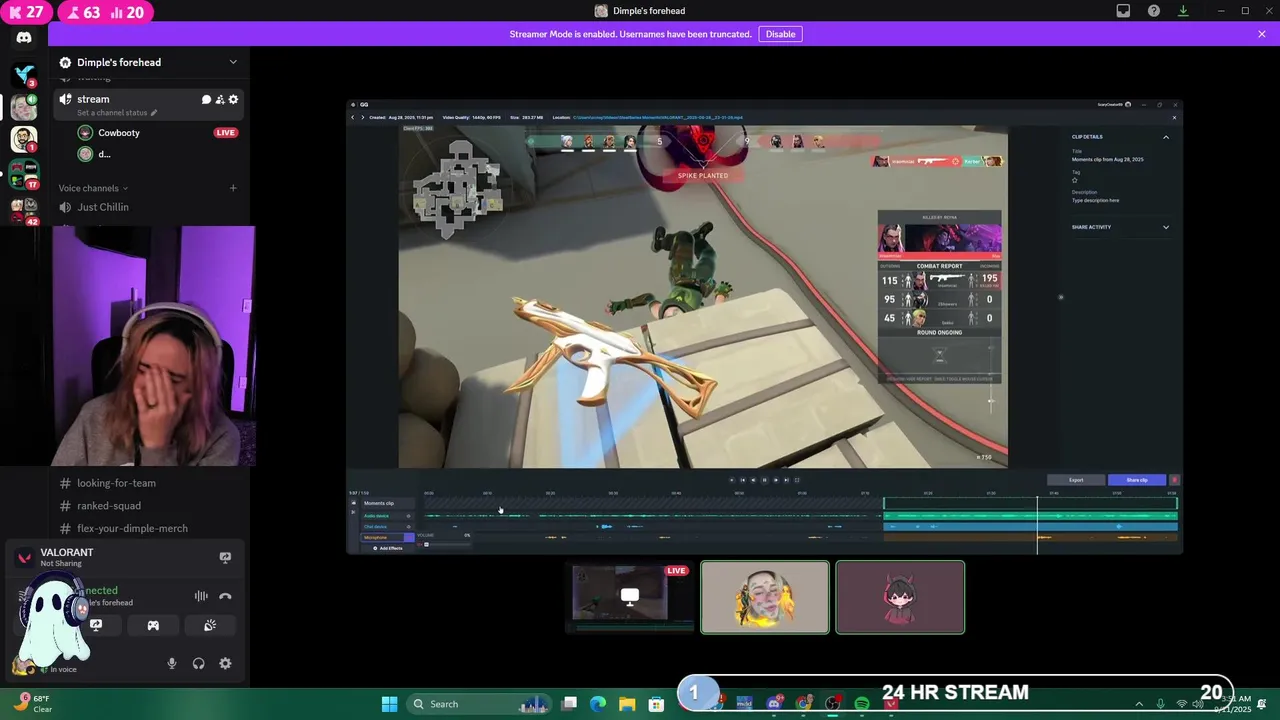Share VALORANT screen from activity panel
This screenshot has width=1280, height=720.
[x=225, y=558]
